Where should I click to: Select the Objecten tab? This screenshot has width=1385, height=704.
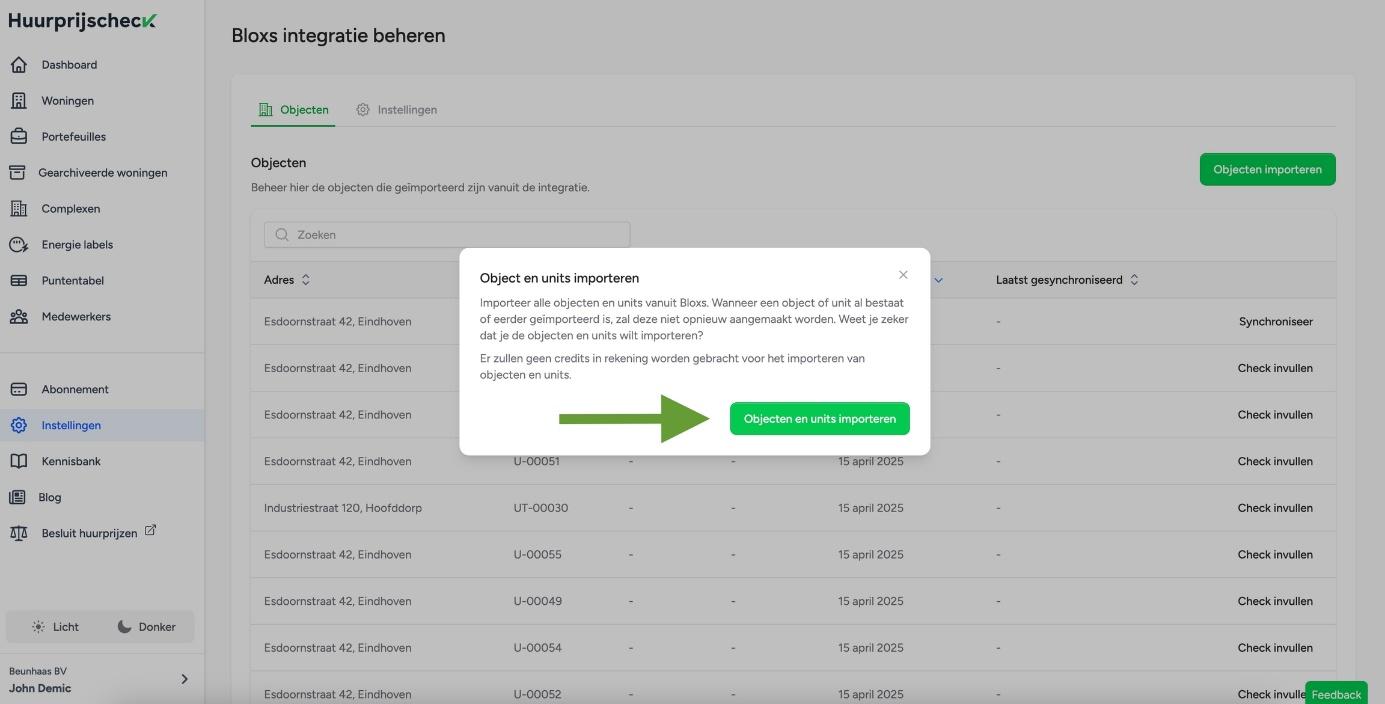(x=294, y=110)
